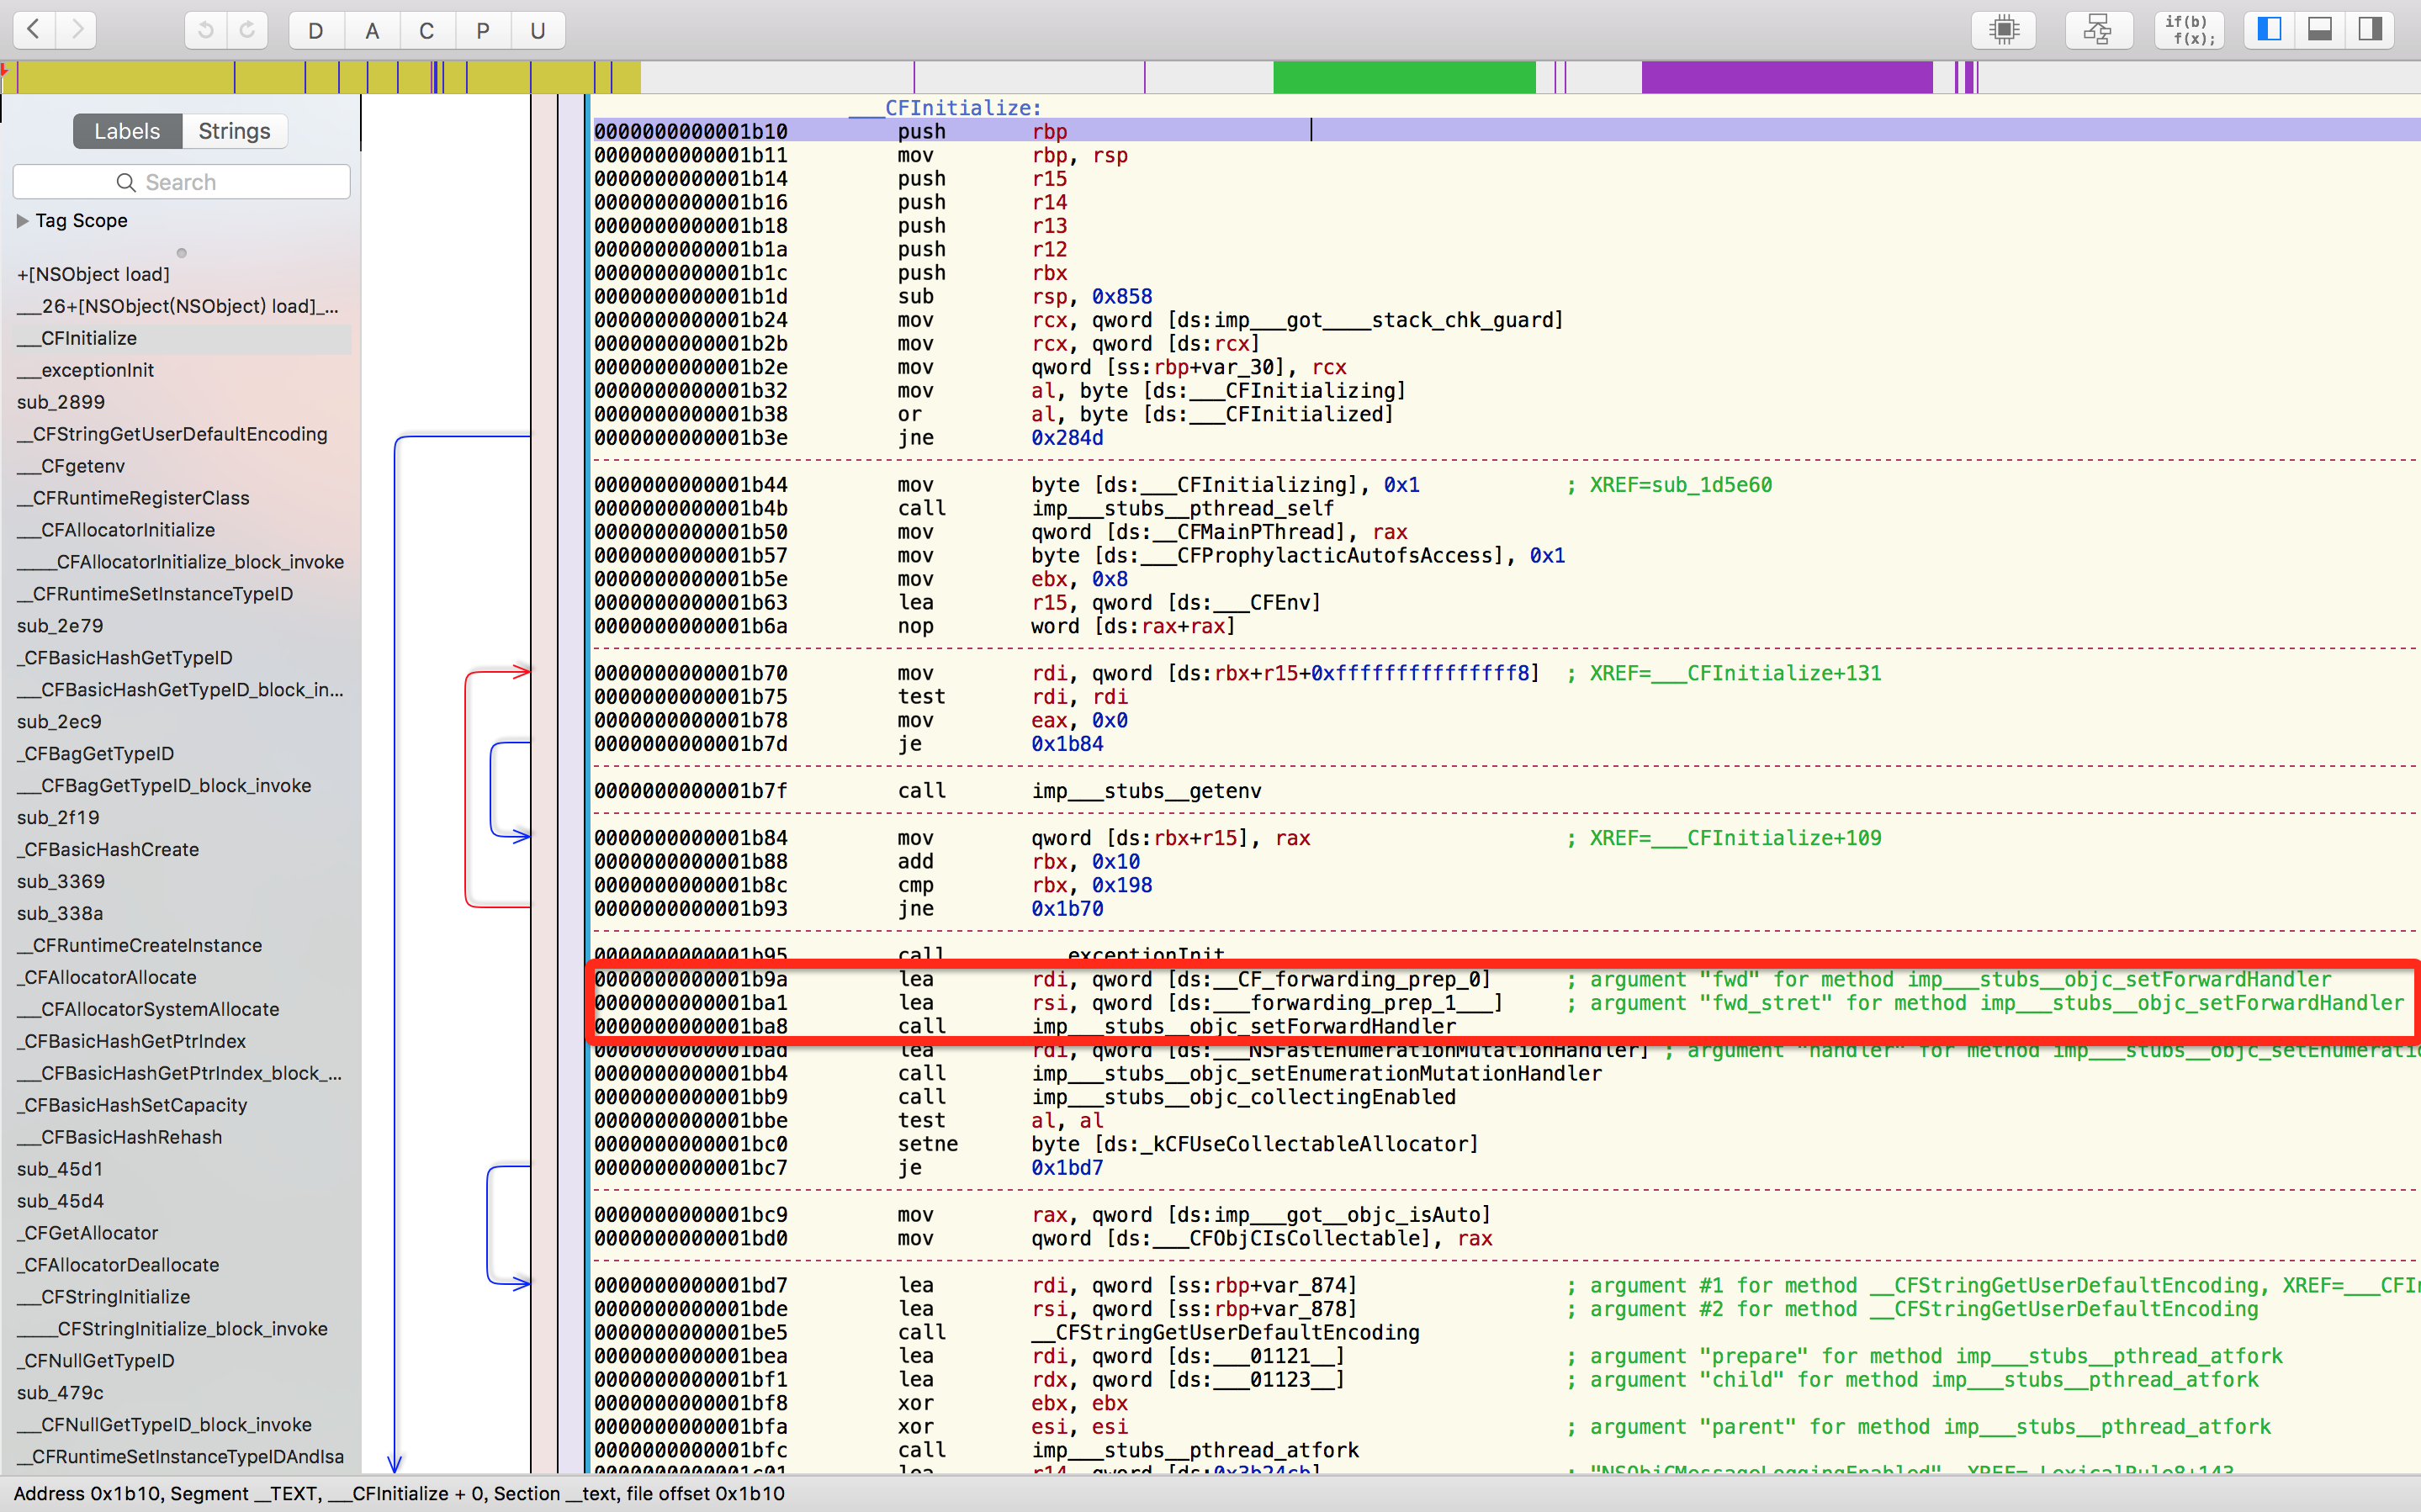2421x1512 pixels.
Task: Select _CFBagGetTypeID label entry
Action: click(98, 753)
